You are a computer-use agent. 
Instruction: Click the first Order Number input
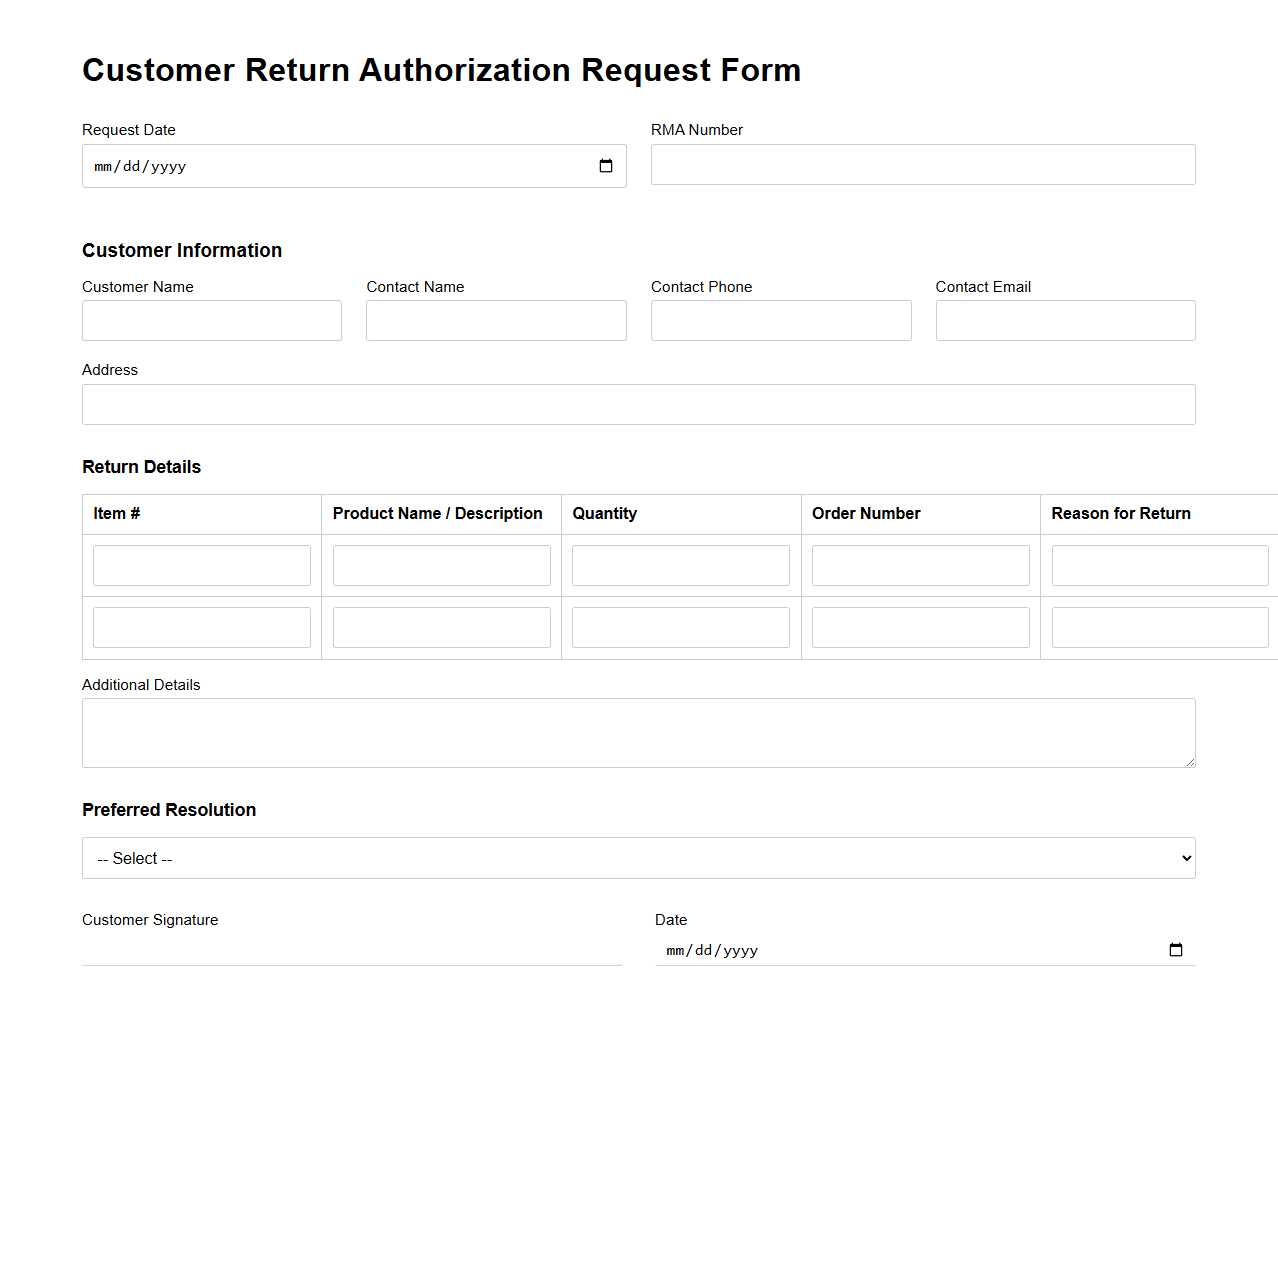pos(920,565)
